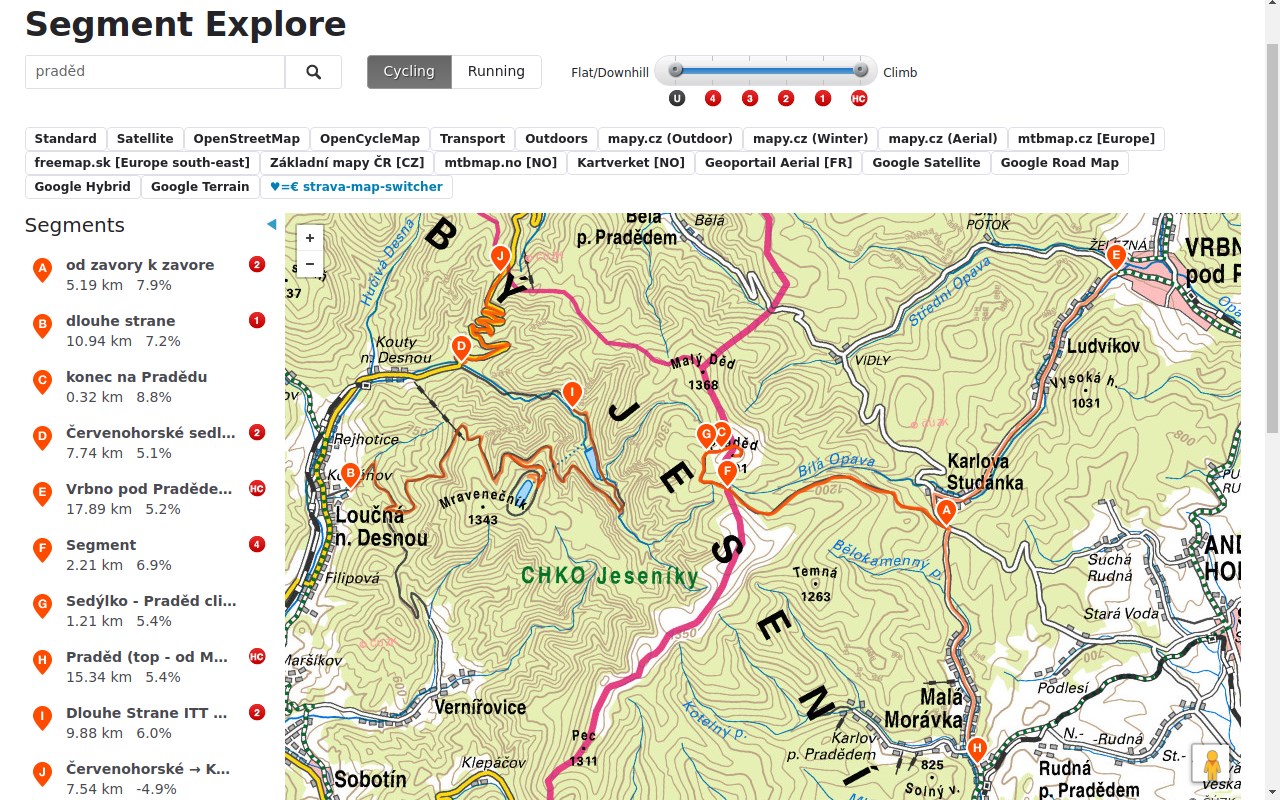Image resolution: width=1280 pixels, height=800 pixels.
Task: Click map marker D near Kouty
Action: (461, 348)
